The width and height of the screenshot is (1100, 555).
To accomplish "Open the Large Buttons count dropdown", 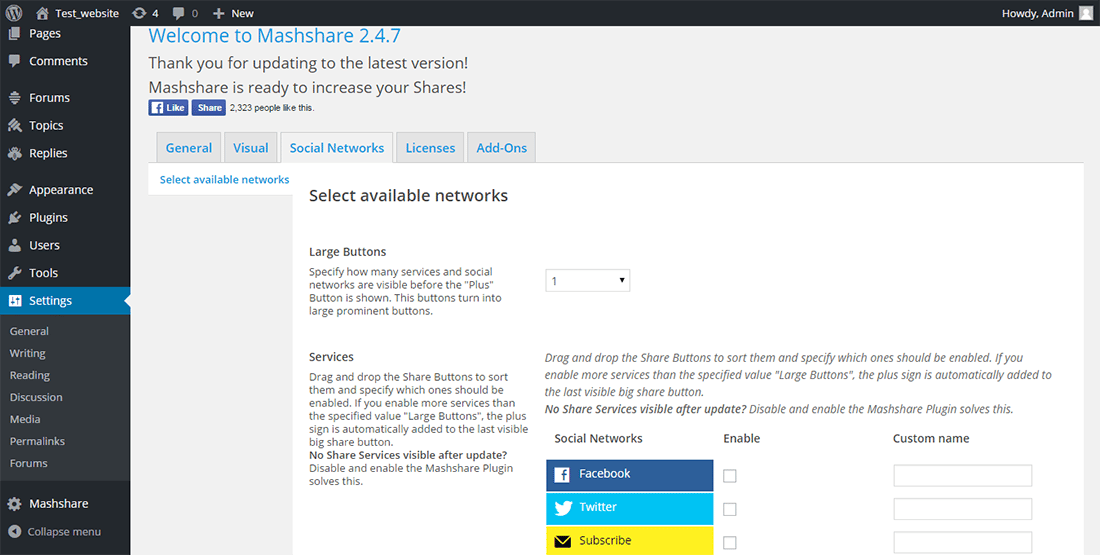I will tap(587, 281).
